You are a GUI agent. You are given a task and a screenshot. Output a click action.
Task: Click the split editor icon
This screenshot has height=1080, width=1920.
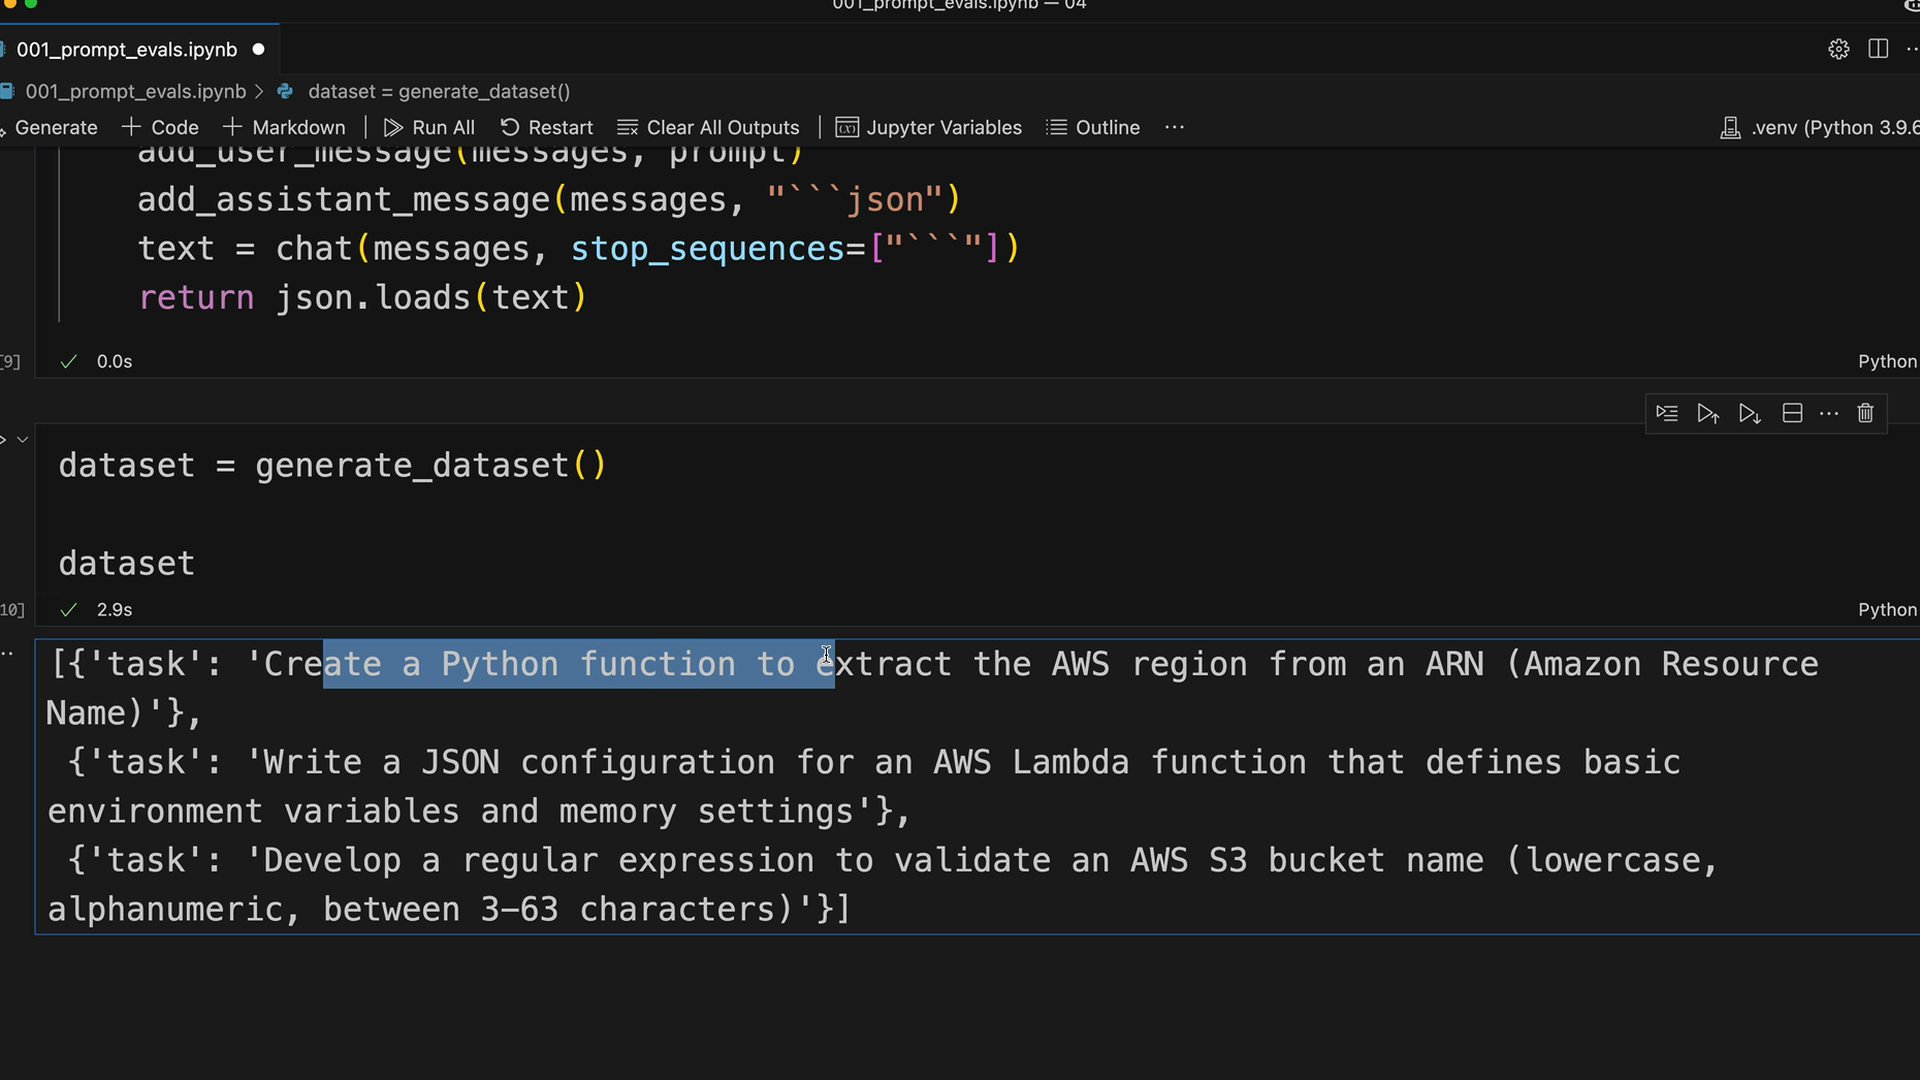[x=1877, y=49]
